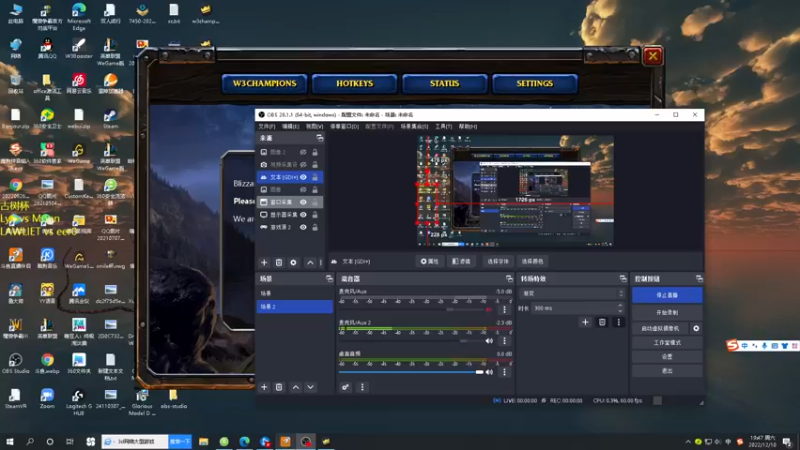
Task: Open transition properties three-dot icon
Action: coord(618,322)
